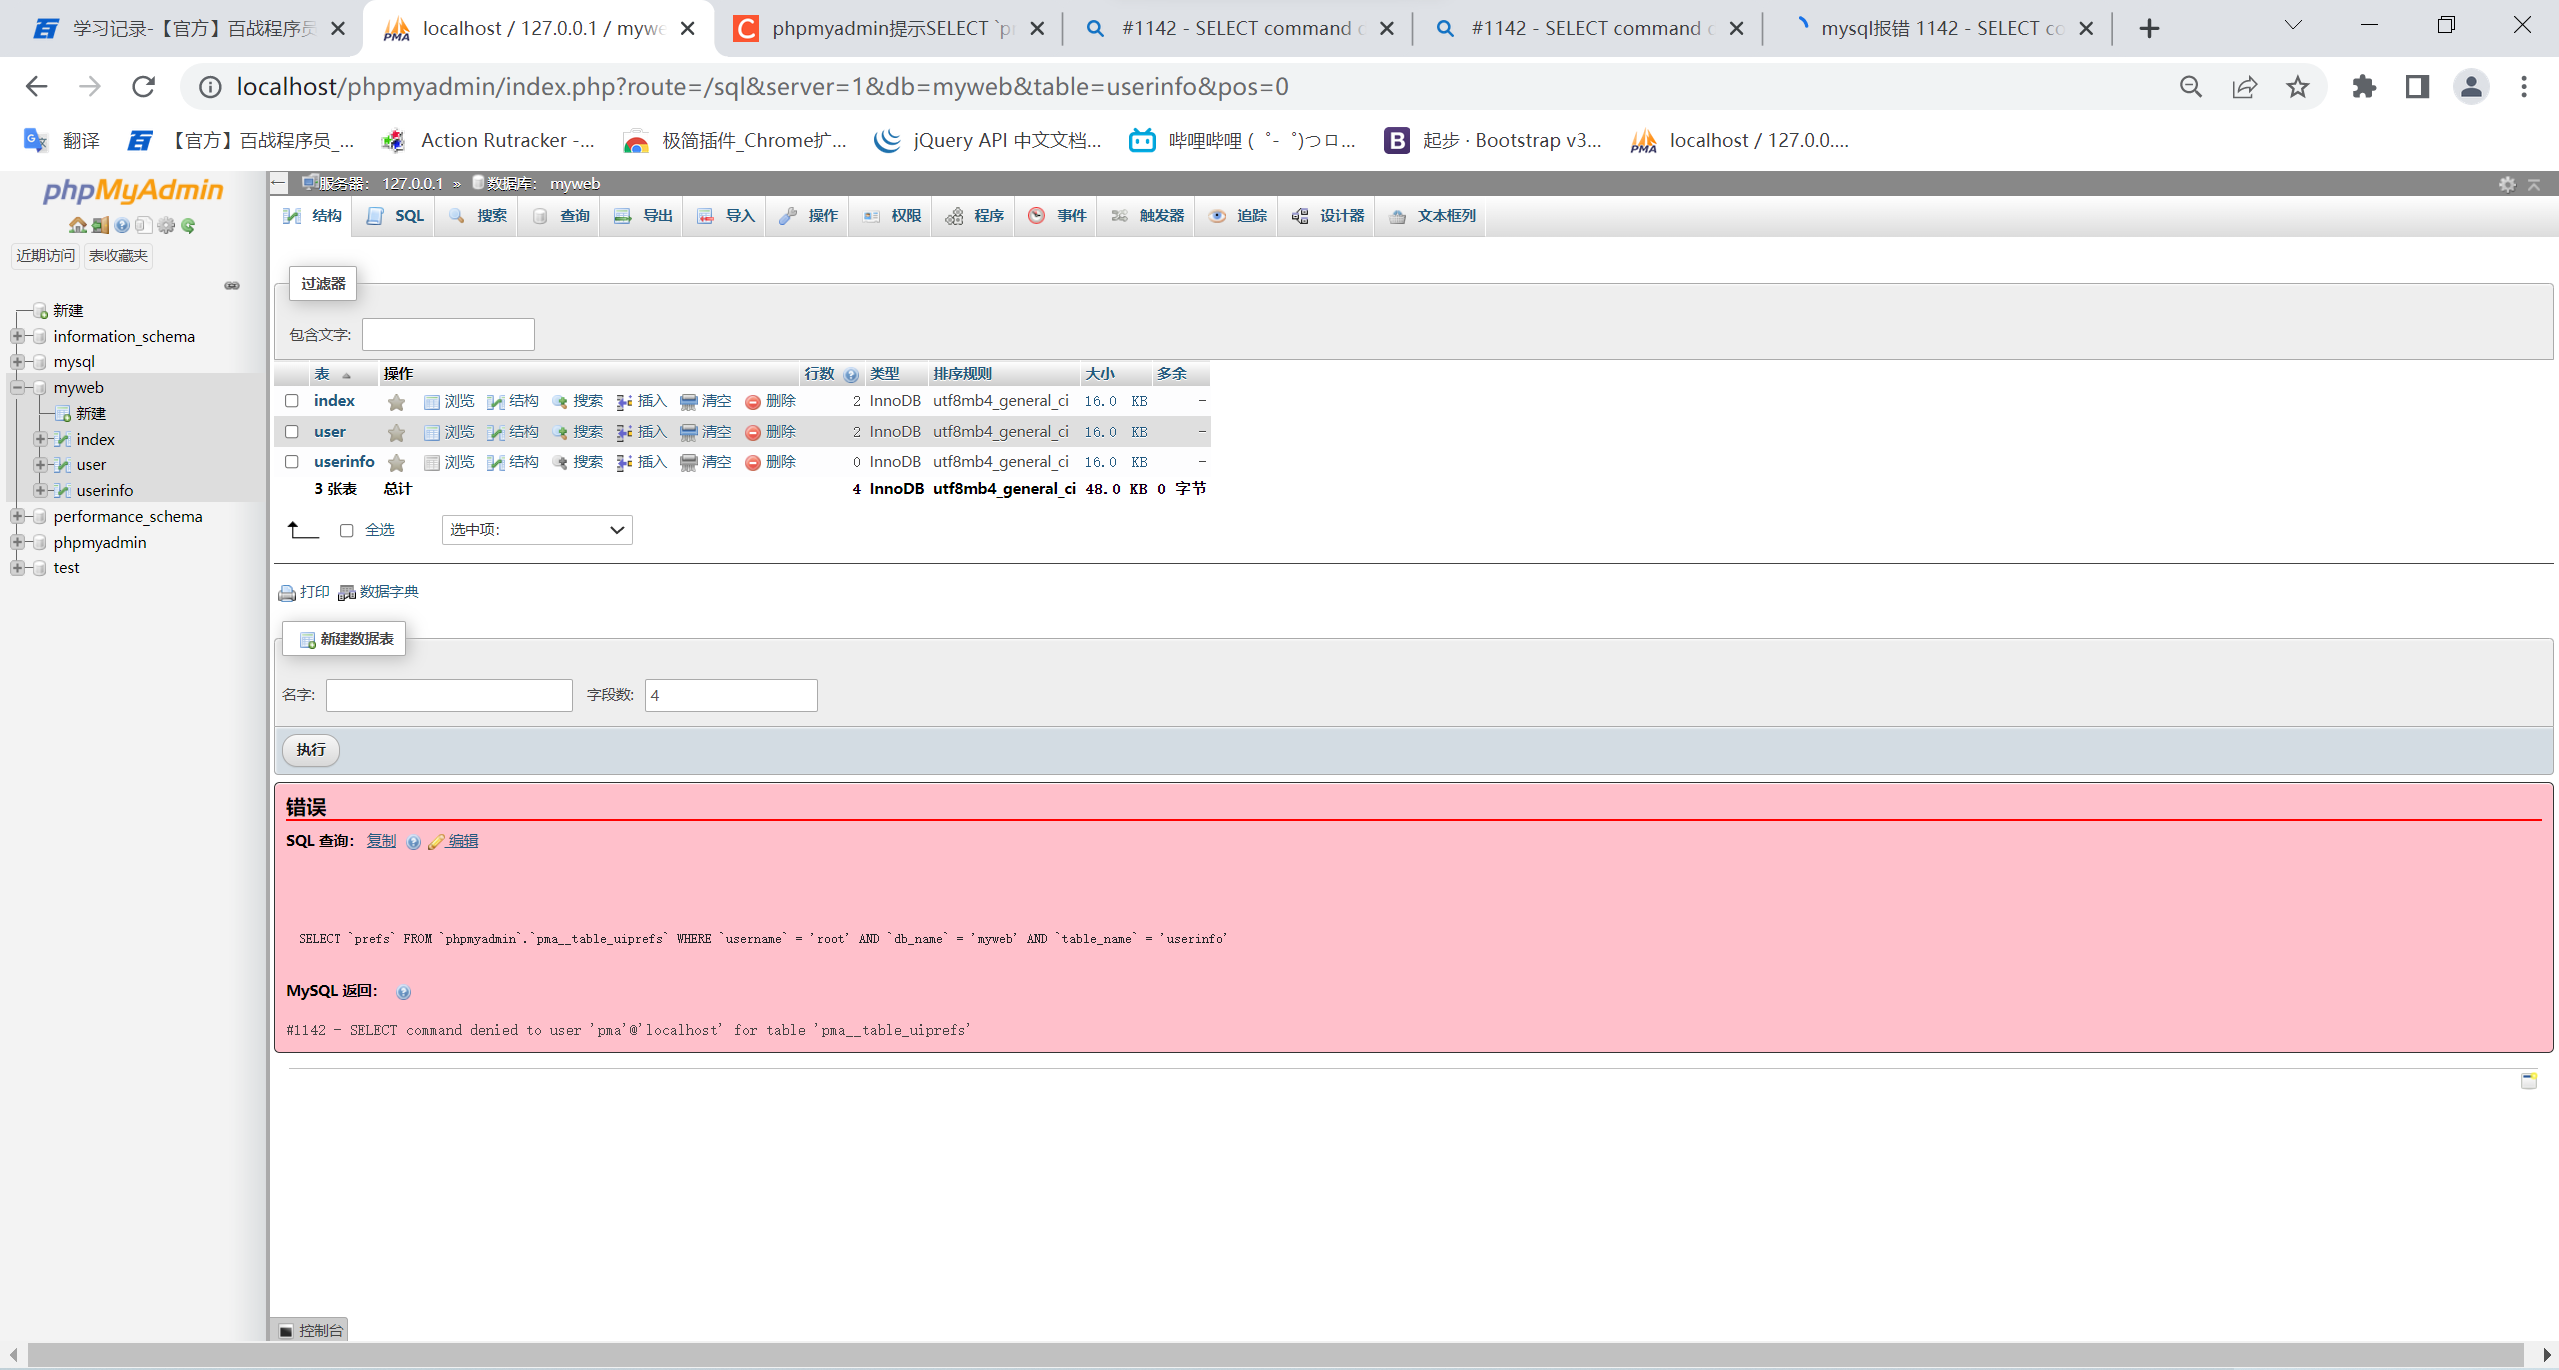Image resolution: width=2559 pixels, height=1370 pixels.
Task: Go to phpMyAdmin home icon
Action: click(x=77, y=226)
